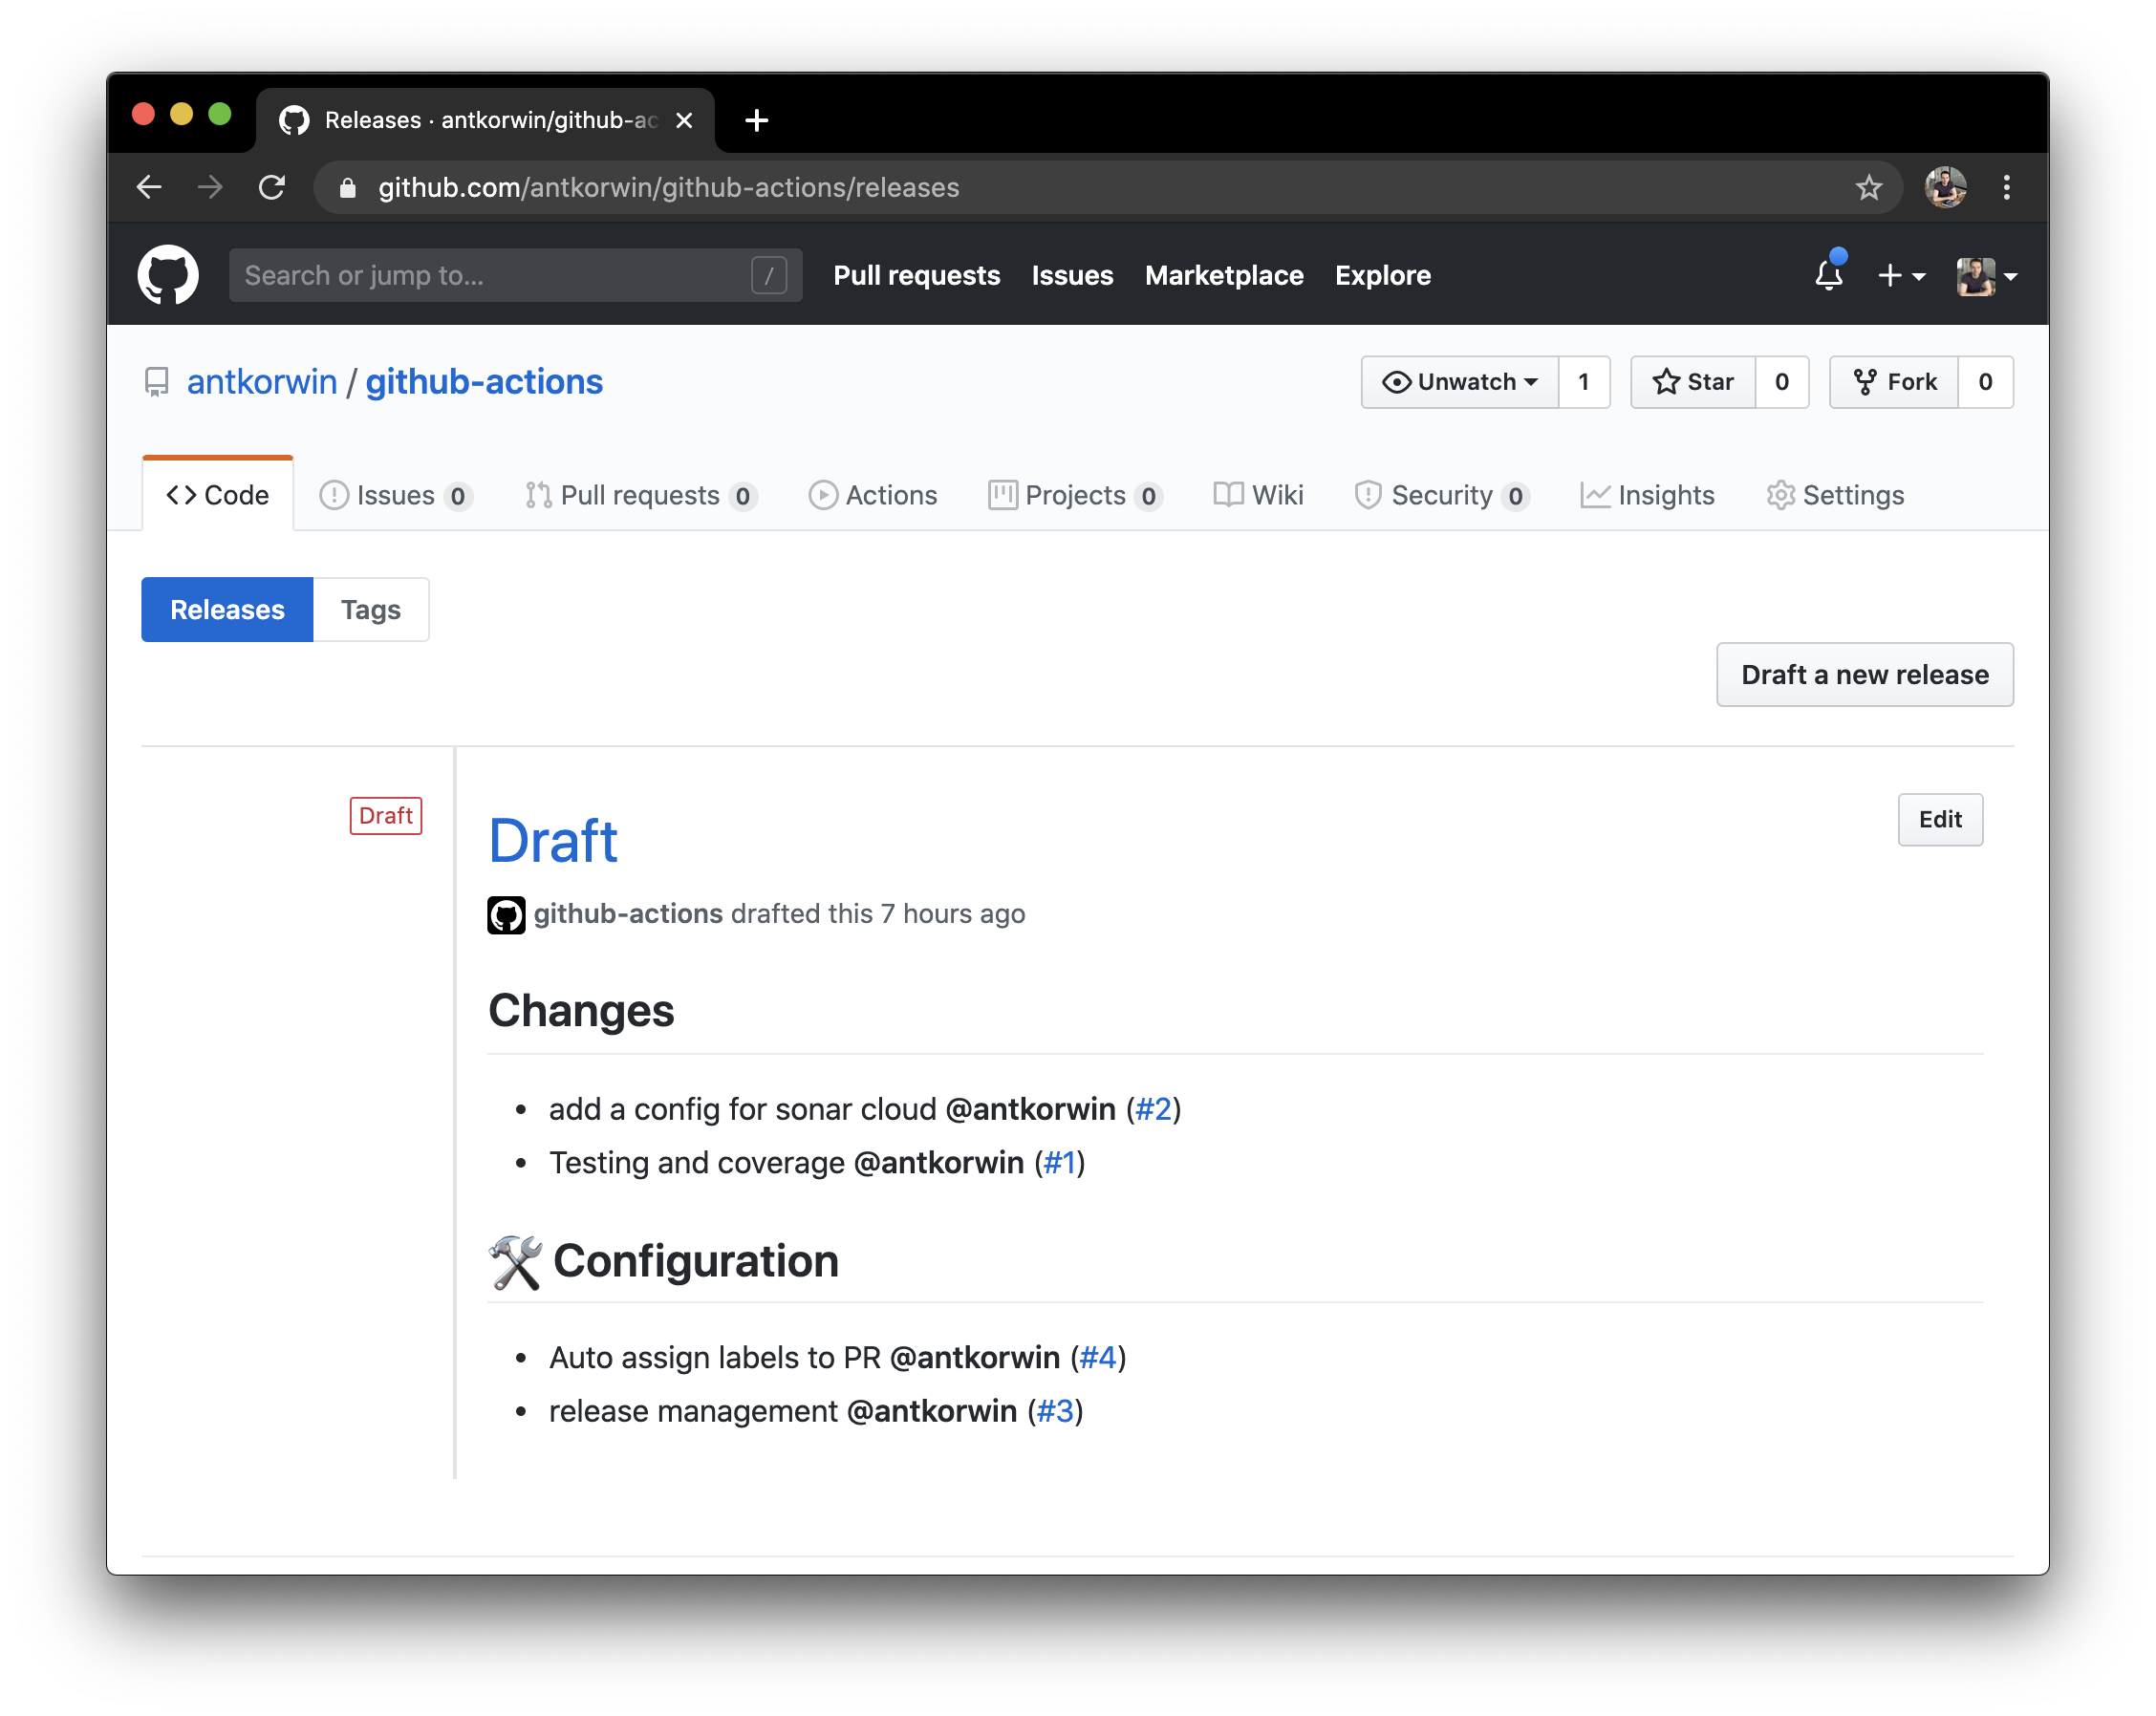The height and width of the screenshot is (1716, 2156).
Task: Click the Releases tab button
Action: [x=226, y=610]
